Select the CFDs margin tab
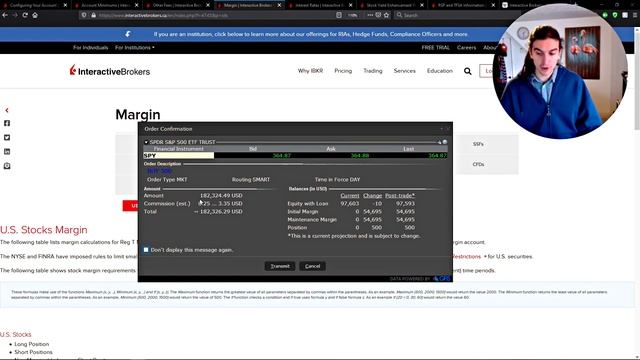 pos(478,164)
